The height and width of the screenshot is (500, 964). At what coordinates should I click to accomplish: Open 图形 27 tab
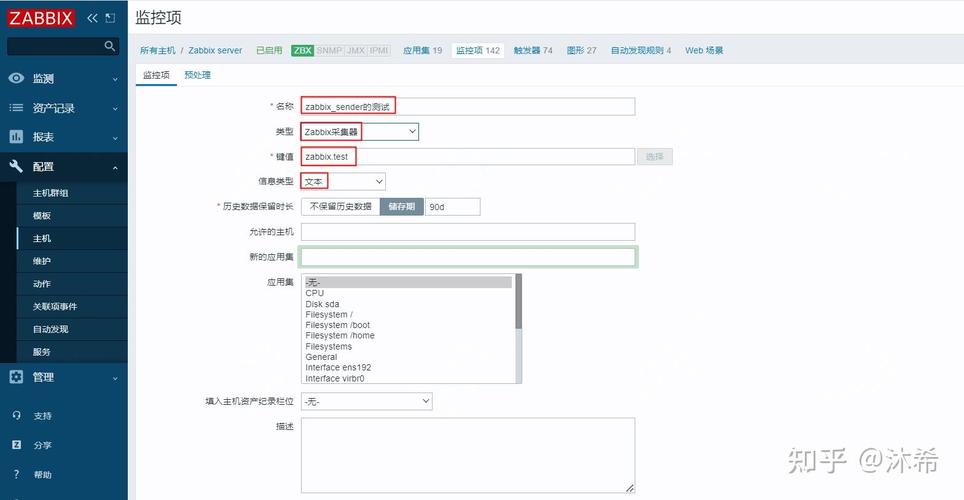(582, 50)
